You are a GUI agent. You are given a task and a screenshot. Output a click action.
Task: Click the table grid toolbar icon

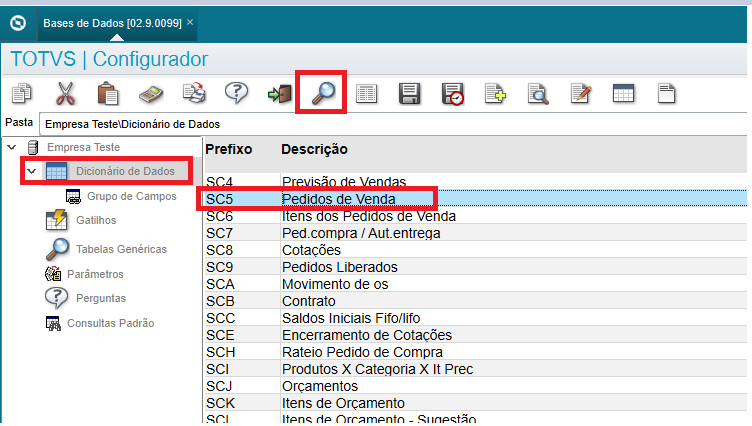pos(623,94)
